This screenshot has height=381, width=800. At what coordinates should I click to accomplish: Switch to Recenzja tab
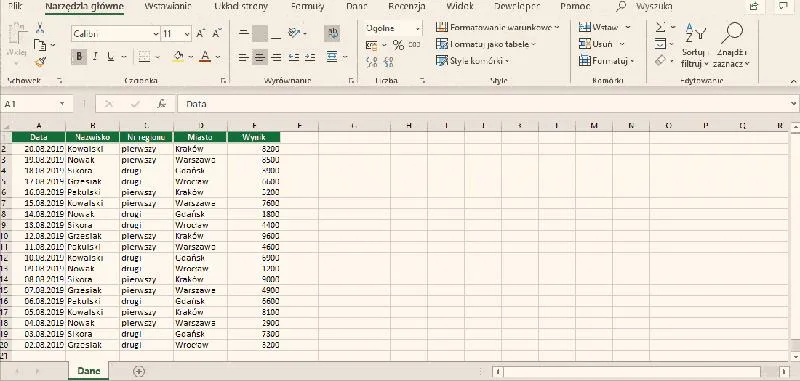[x=407, y=6]
